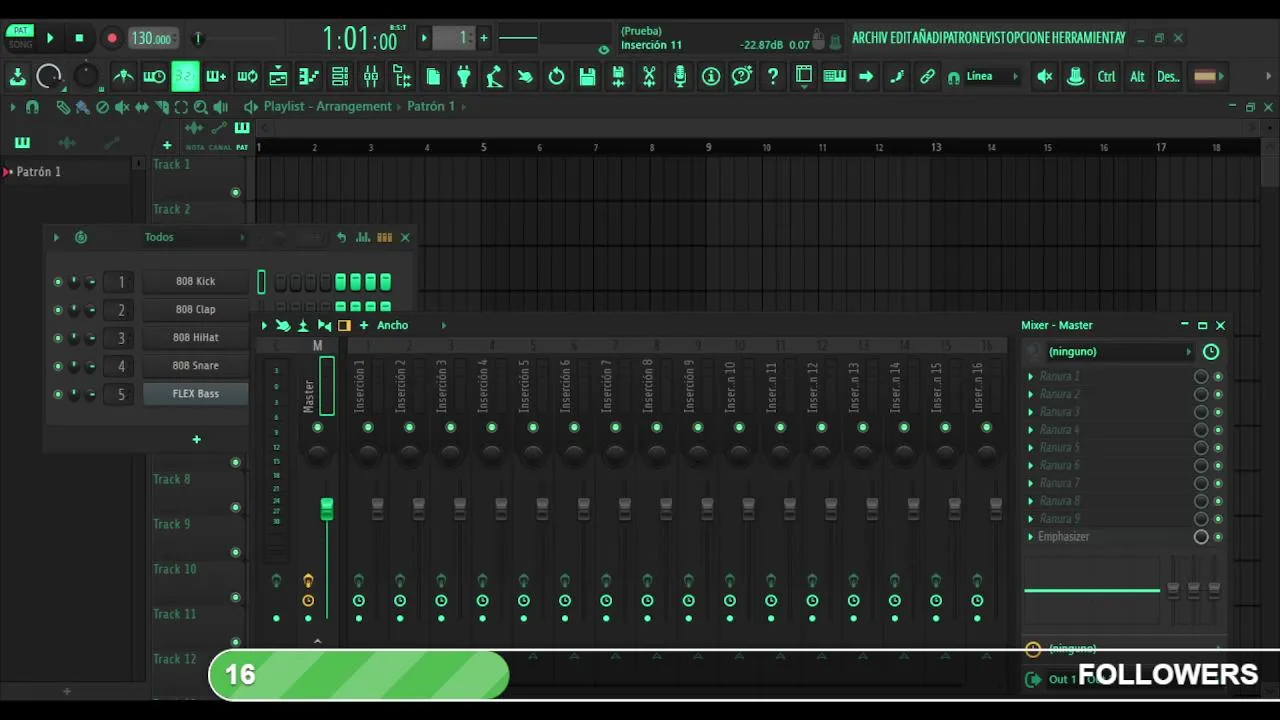The height and width of the screenshot is (720, 1280).
Task: Open the Mixer toolbar icon
Action: pyautogui.click(x=371, y=76)
